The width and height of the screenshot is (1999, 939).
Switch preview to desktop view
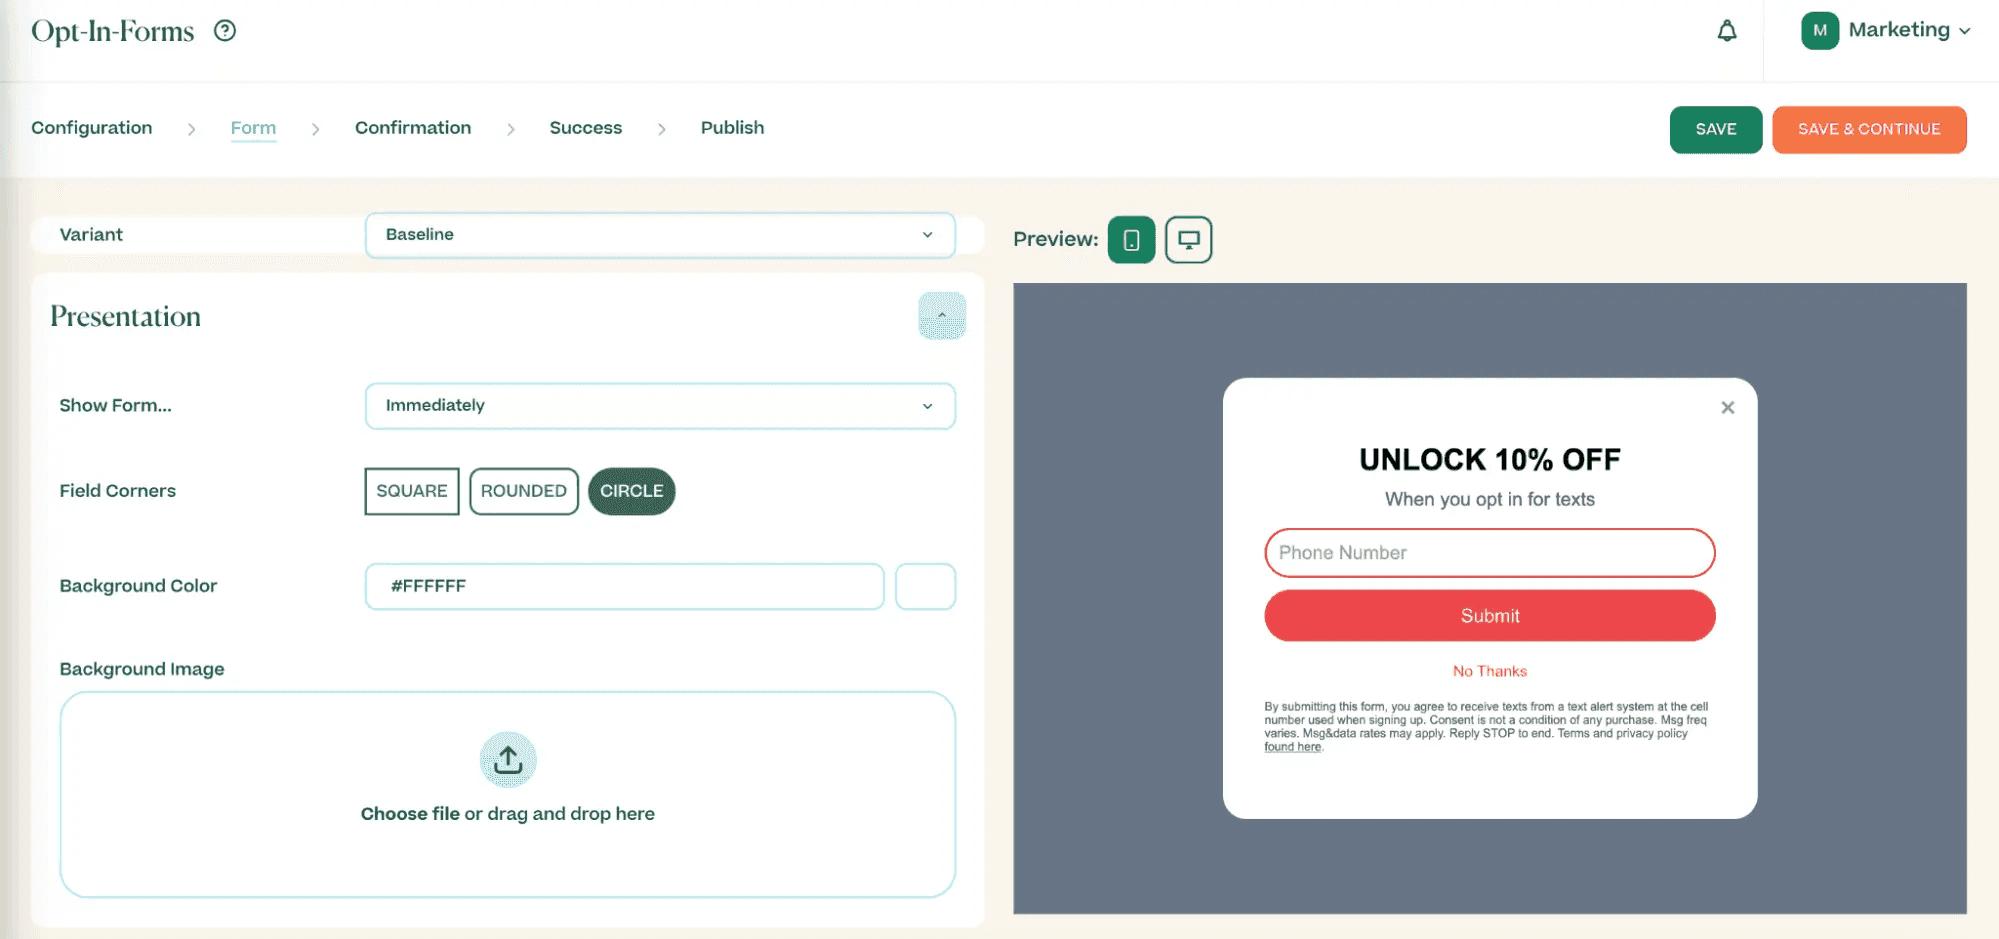tap(1188, 239)
